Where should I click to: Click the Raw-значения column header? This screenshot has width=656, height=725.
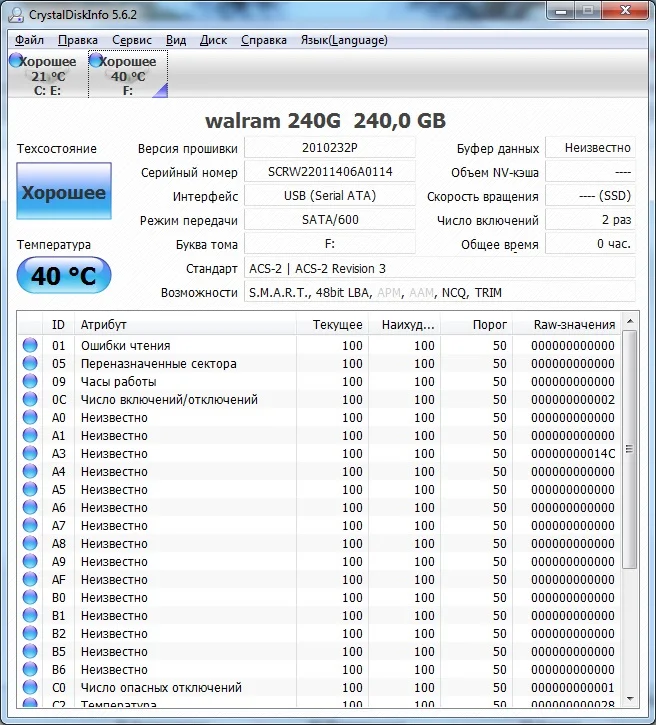tap(567, 325)
